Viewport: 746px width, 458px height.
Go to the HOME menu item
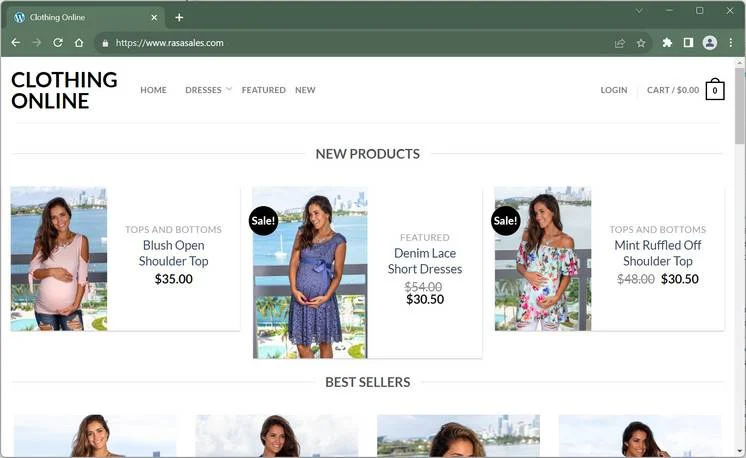(153, 90)
